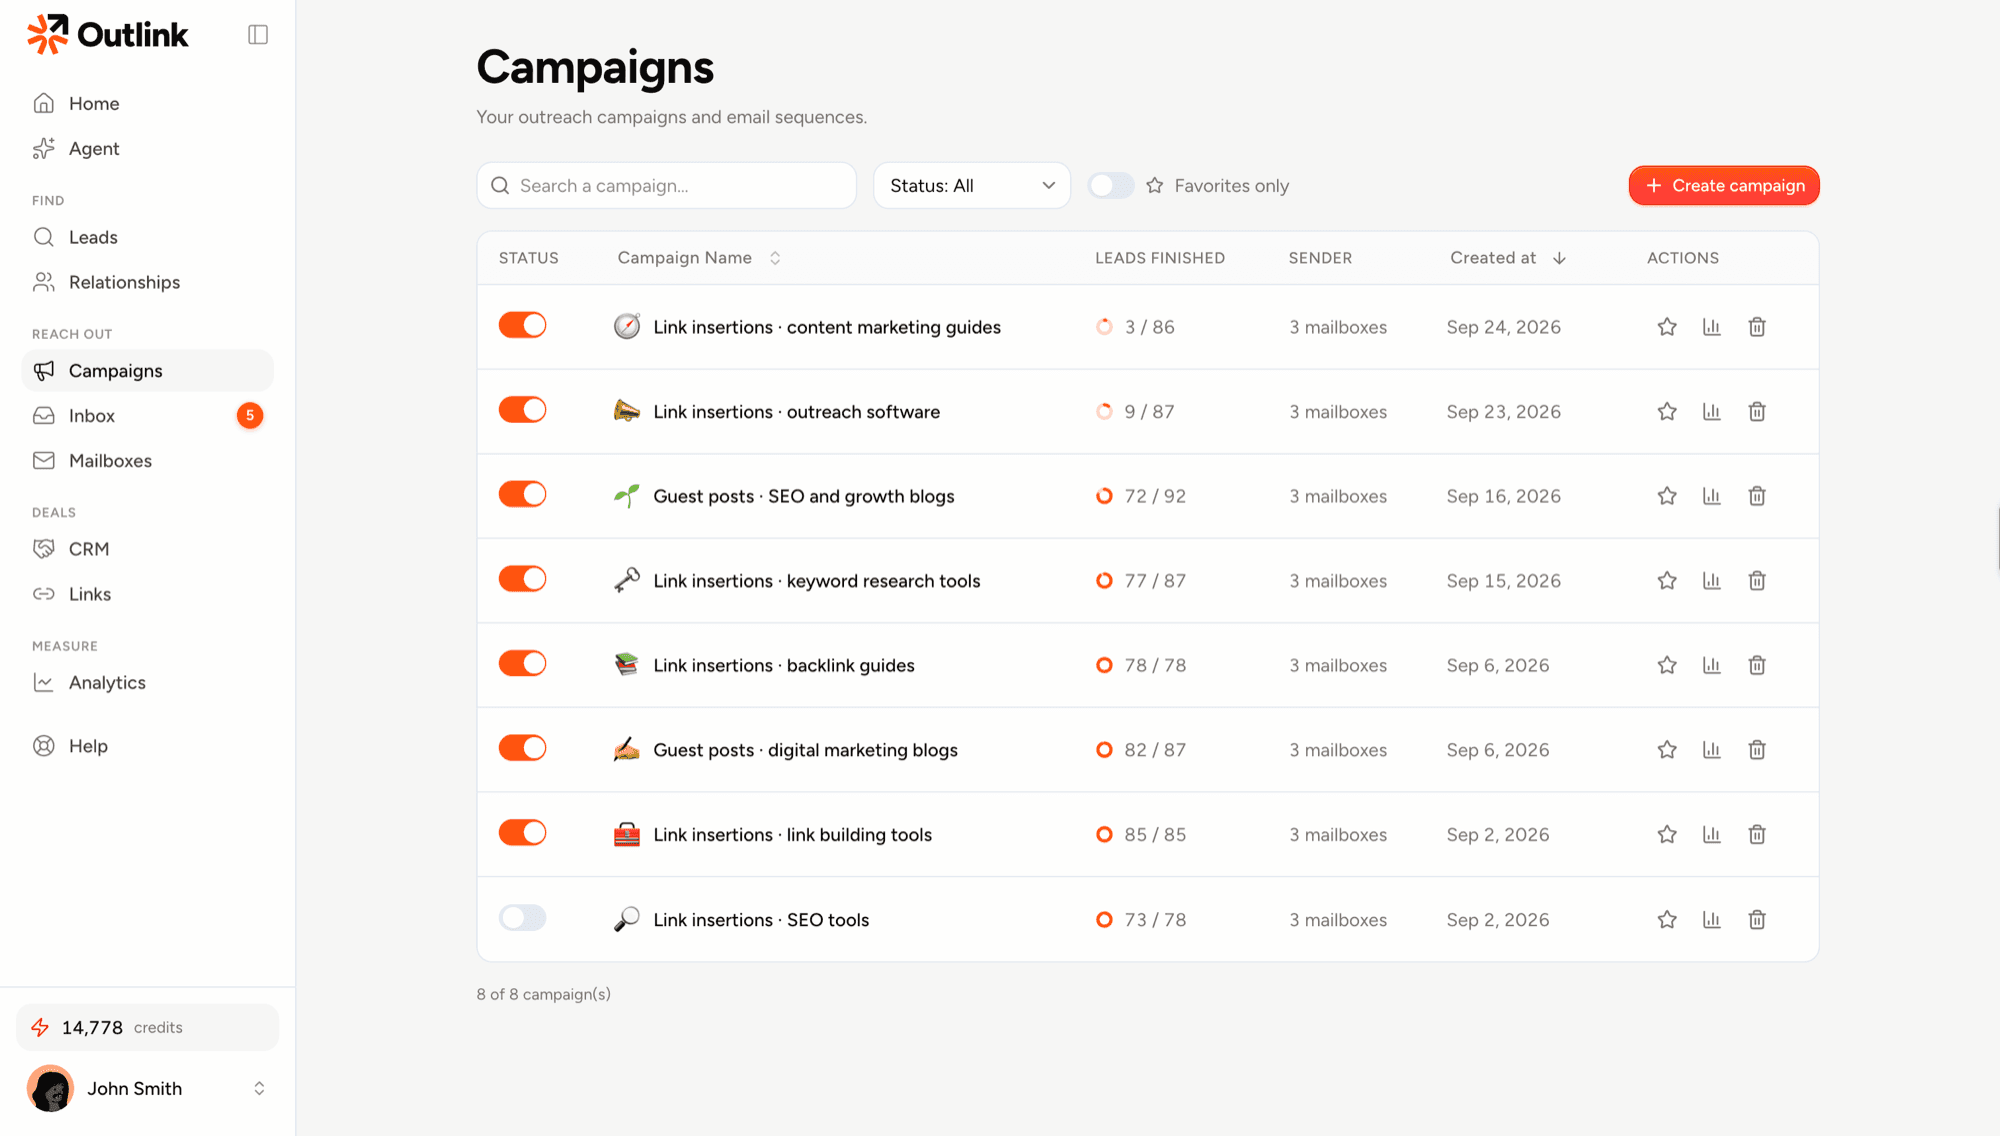Open analytics chart for SEO tools campaign
The width and height of the screenshot is (2000, 1136).
tap(1712, 920)
